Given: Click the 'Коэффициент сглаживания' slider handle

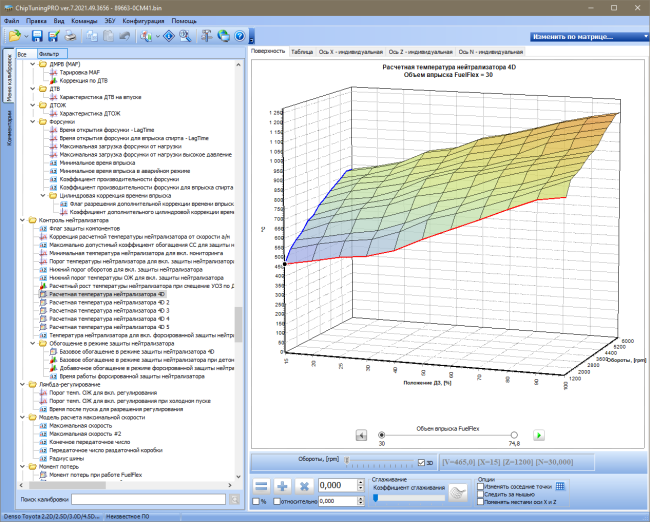Looking at the screenshot, I should [x=376, y=498].
